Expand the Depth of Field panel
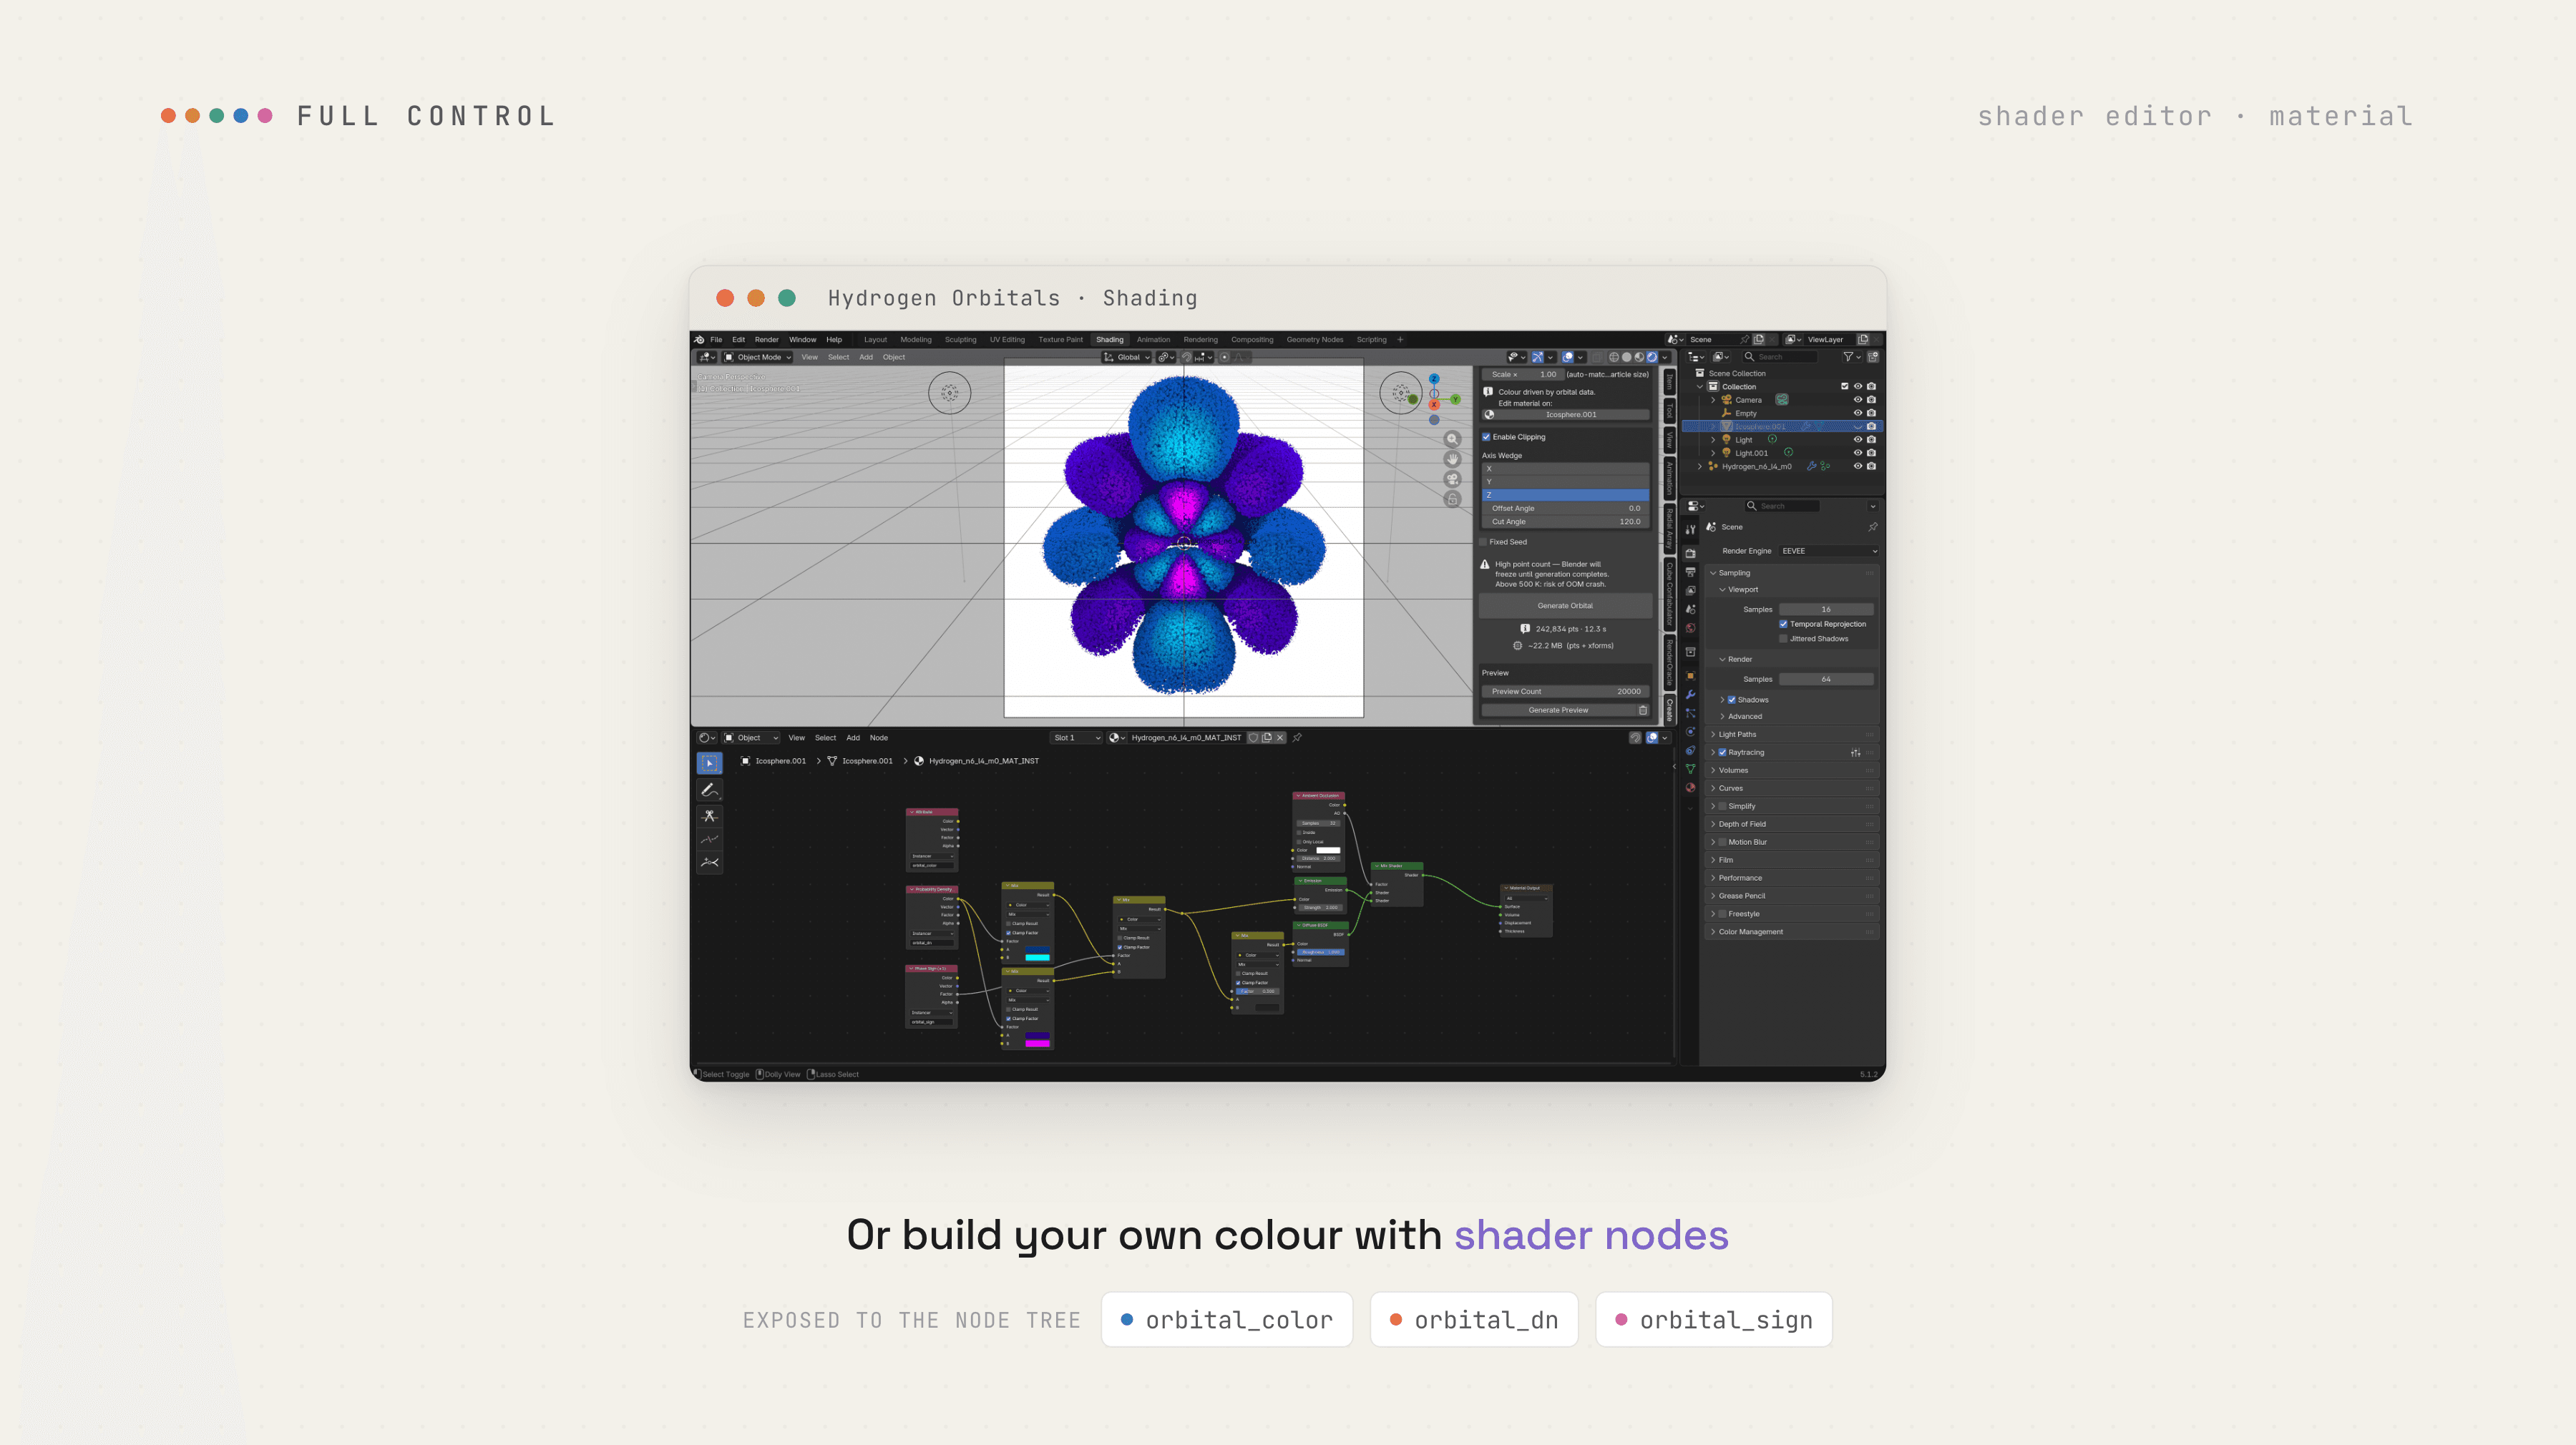2576x1445 pixels. coord(1790,825)
